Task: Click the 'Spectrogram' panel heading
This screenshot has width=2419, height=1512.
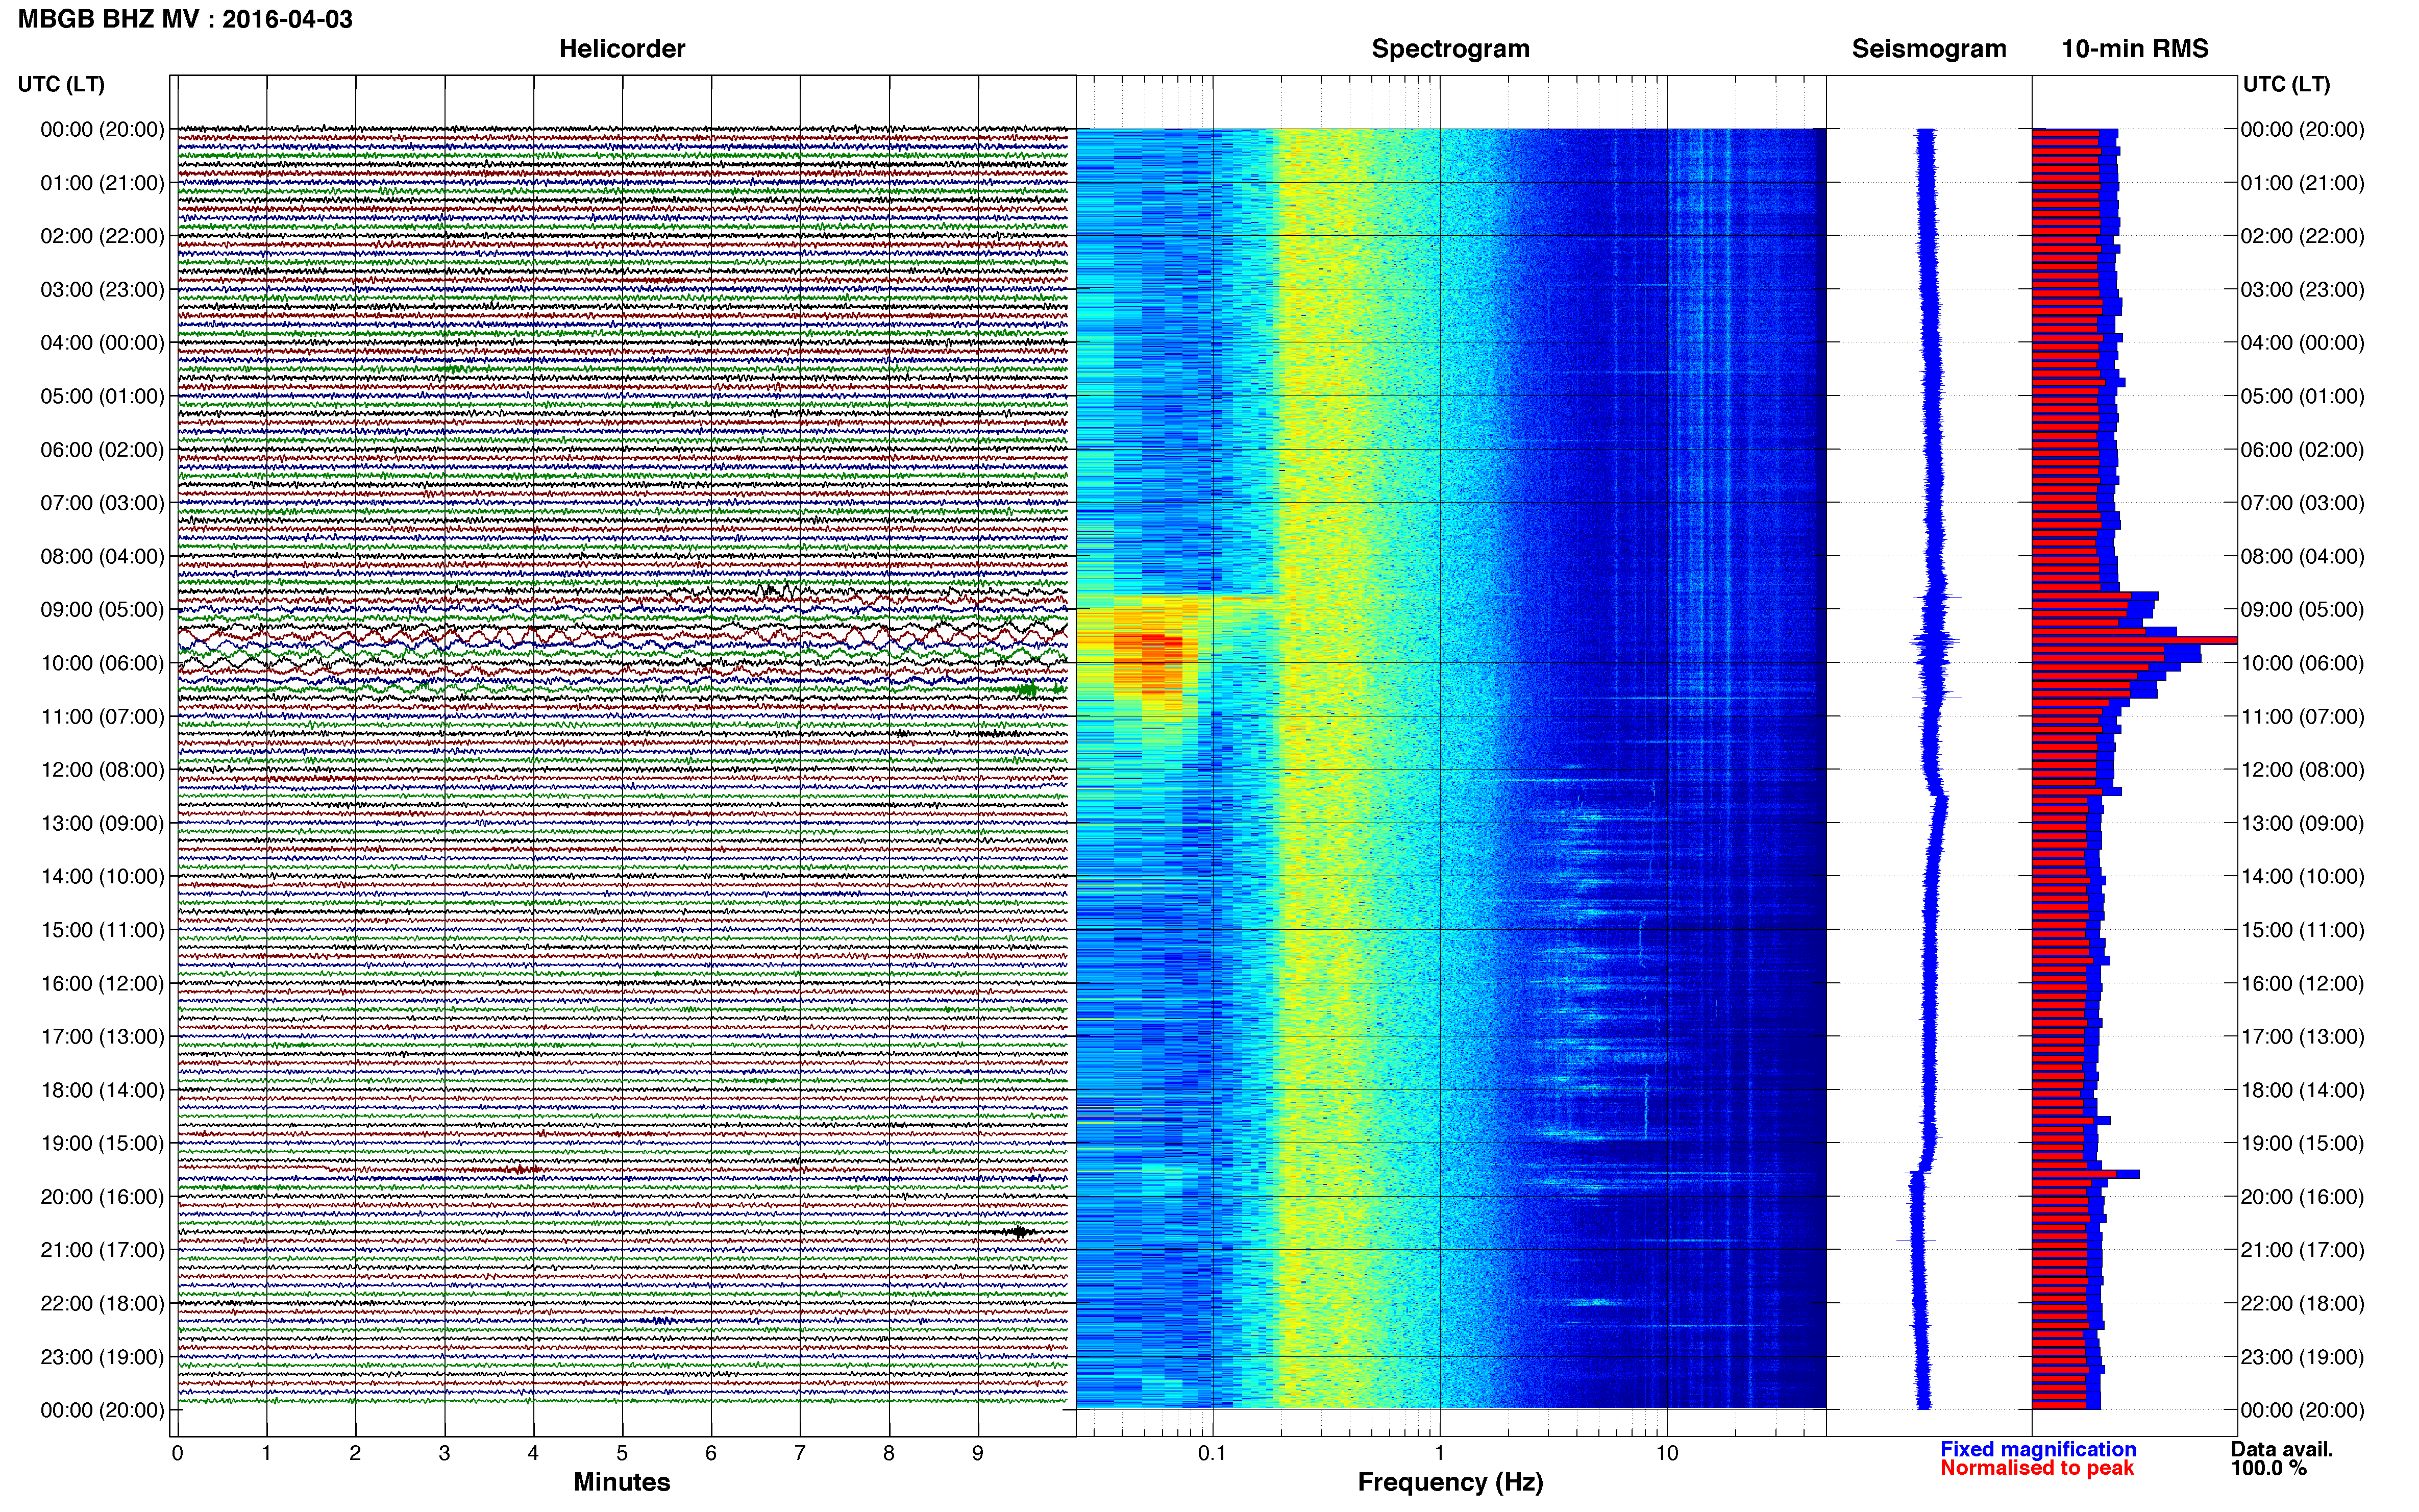Action: [x=1450, y=48]
